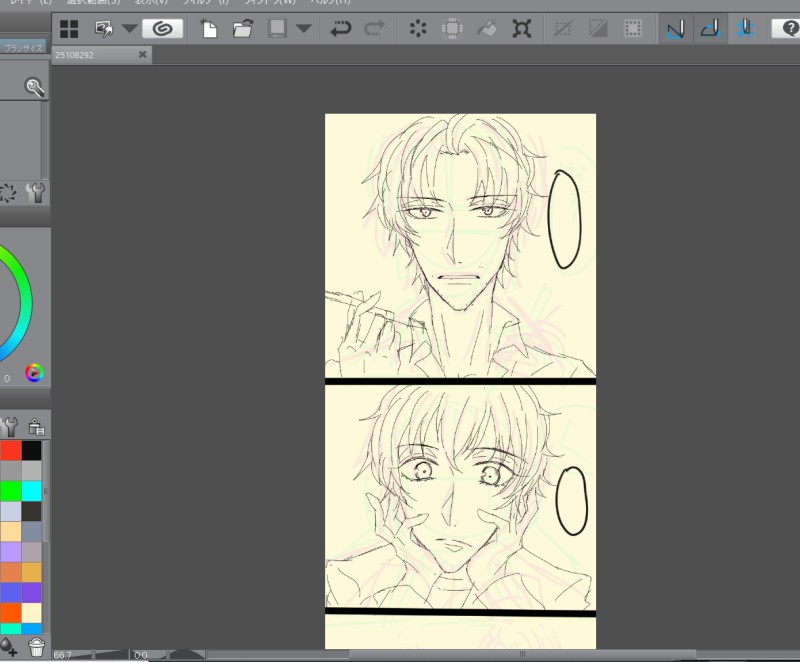Close the 25108292 document tab

click(143, 54)
